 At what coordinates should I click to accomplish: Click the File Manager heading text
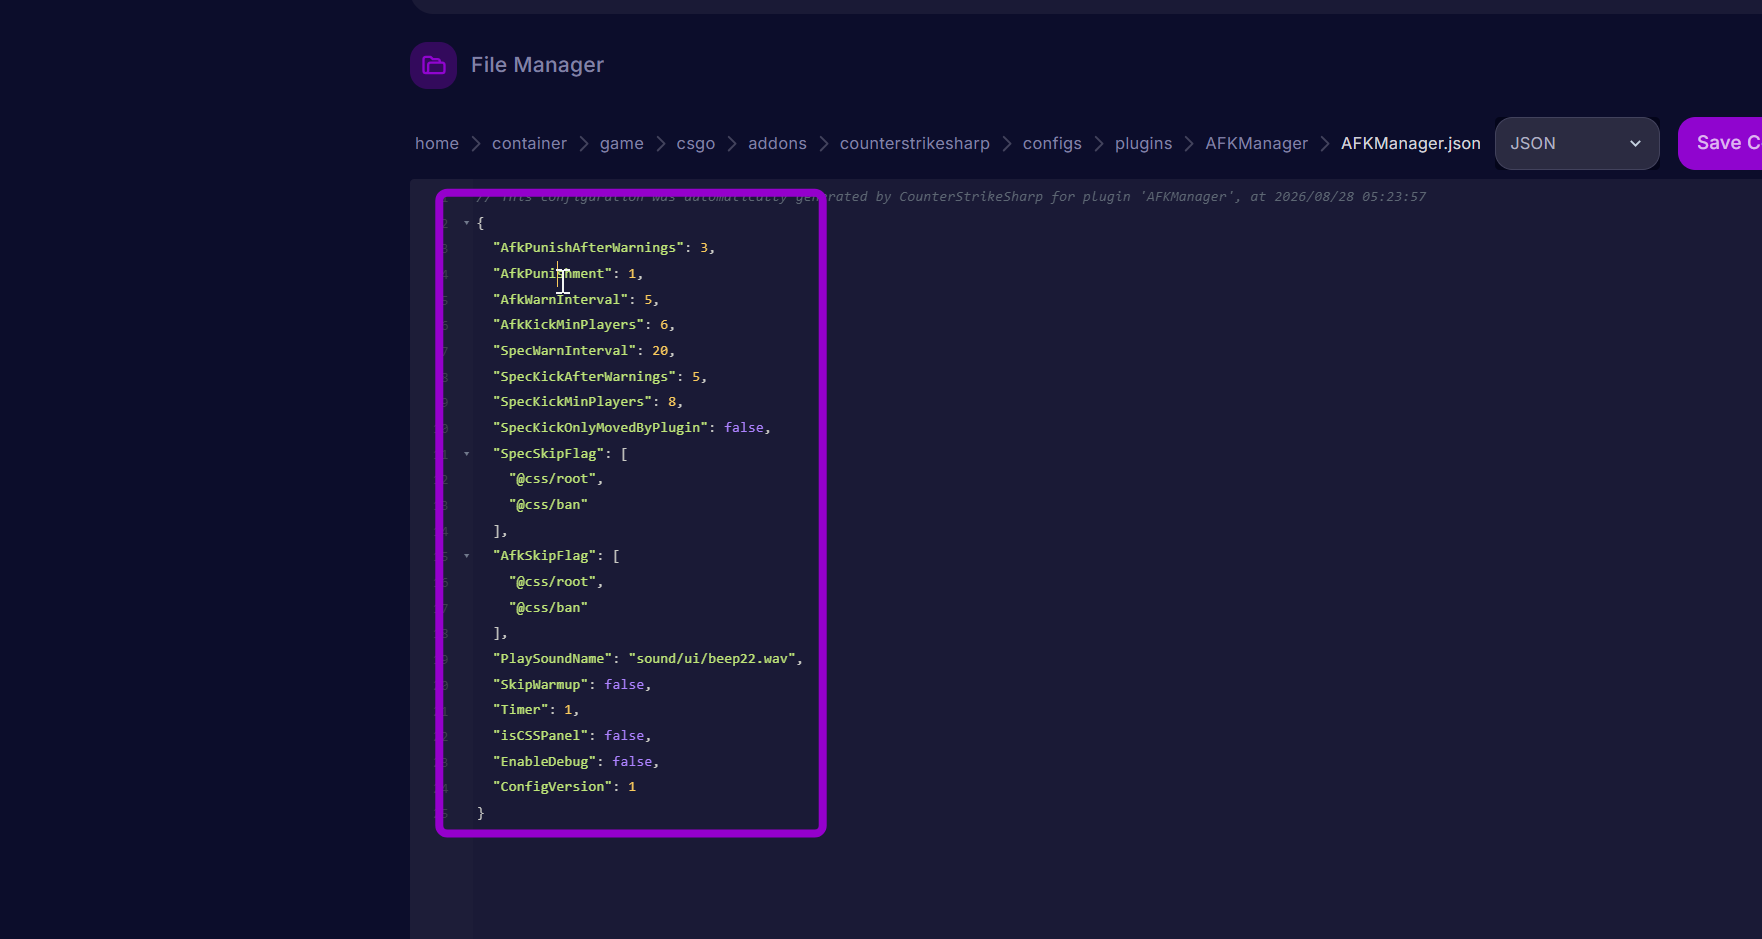(537, 65)
